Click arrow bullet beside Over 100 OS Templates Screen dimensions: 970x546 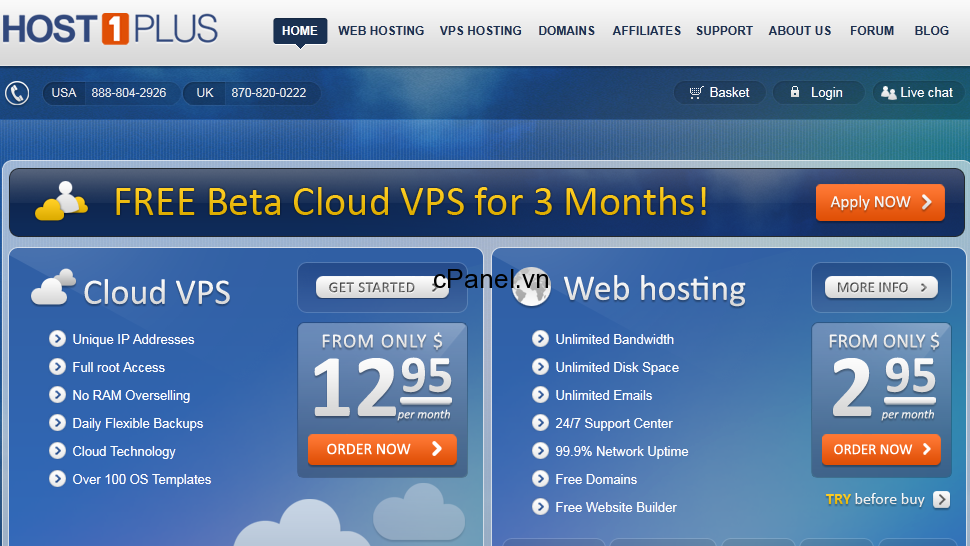(x=58, y=479)
